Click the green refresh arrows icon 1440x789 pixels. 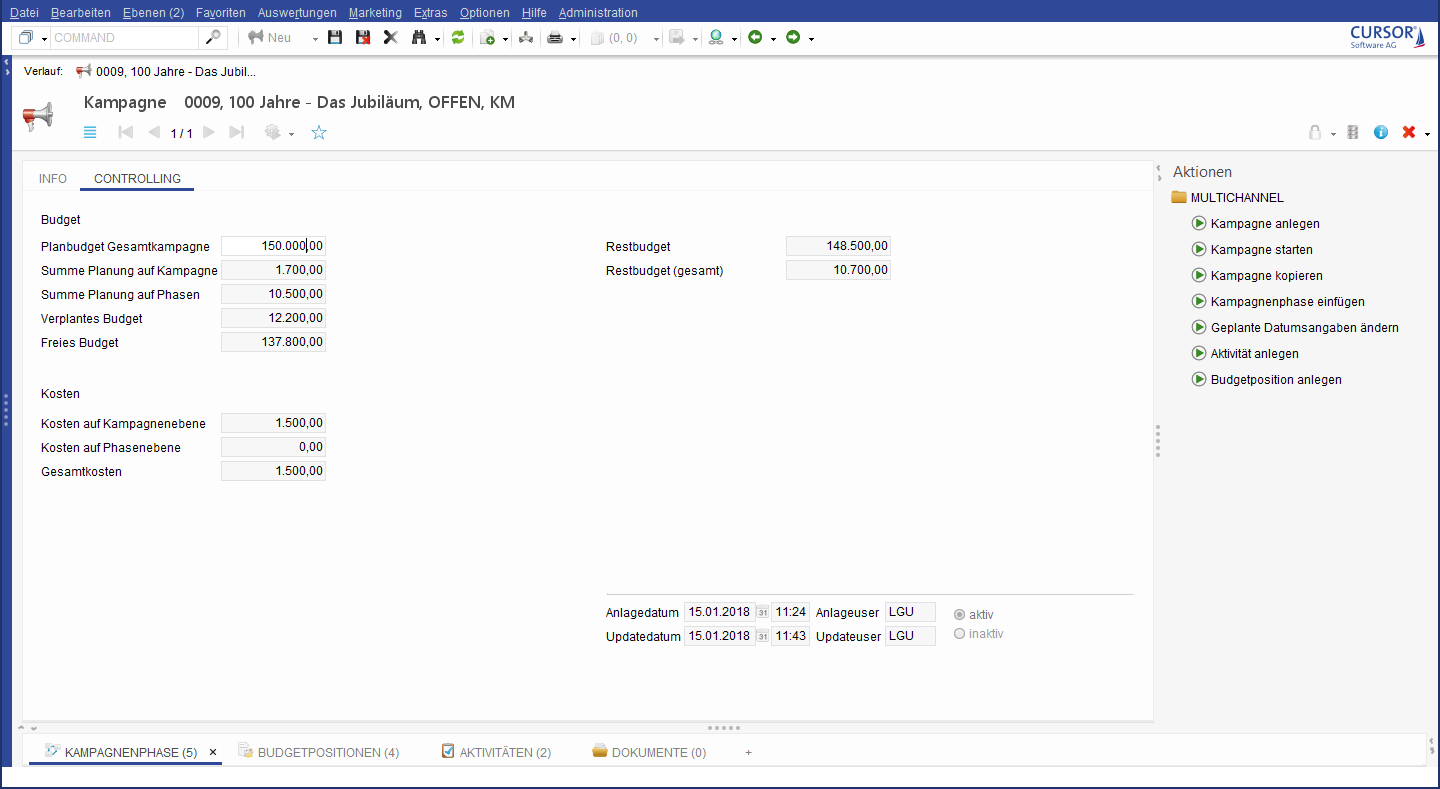click(x=458, y=38)
